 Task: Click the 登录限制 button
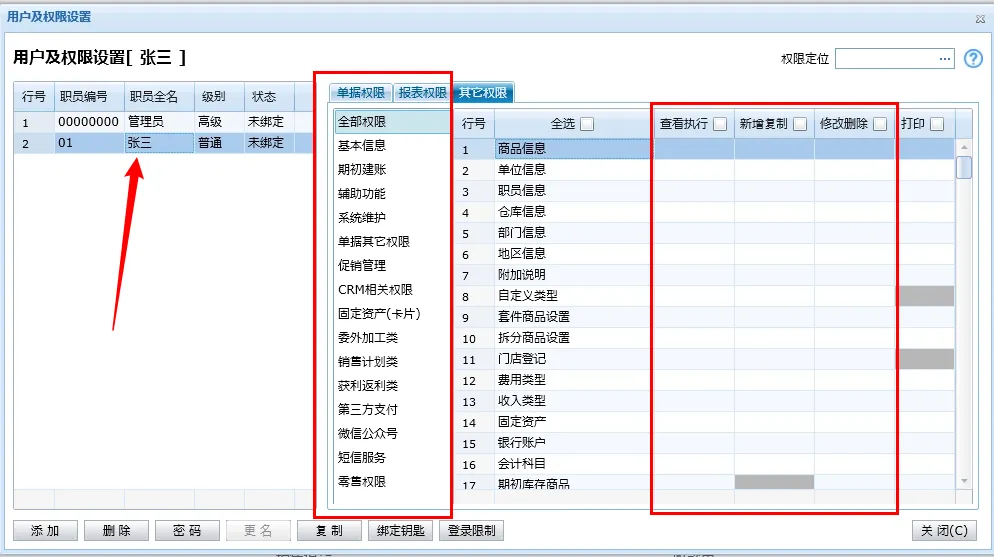471,530
